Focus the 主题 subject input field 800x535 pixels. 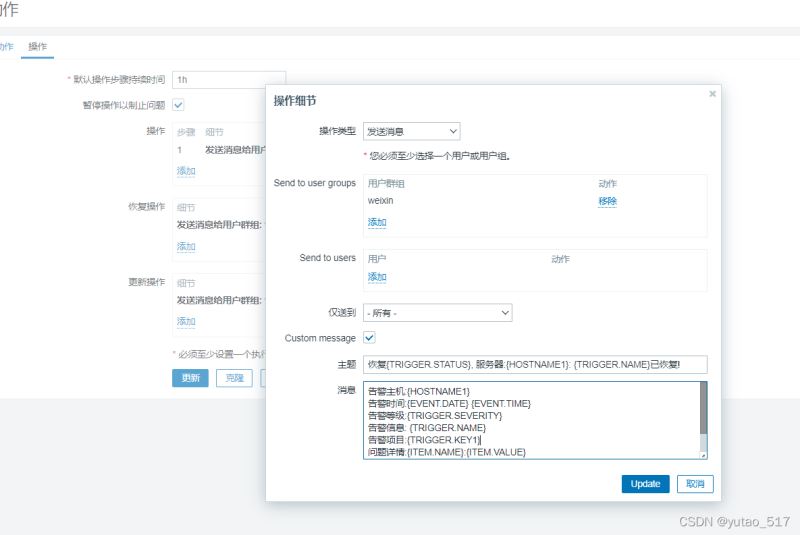(x=535, y=365)
